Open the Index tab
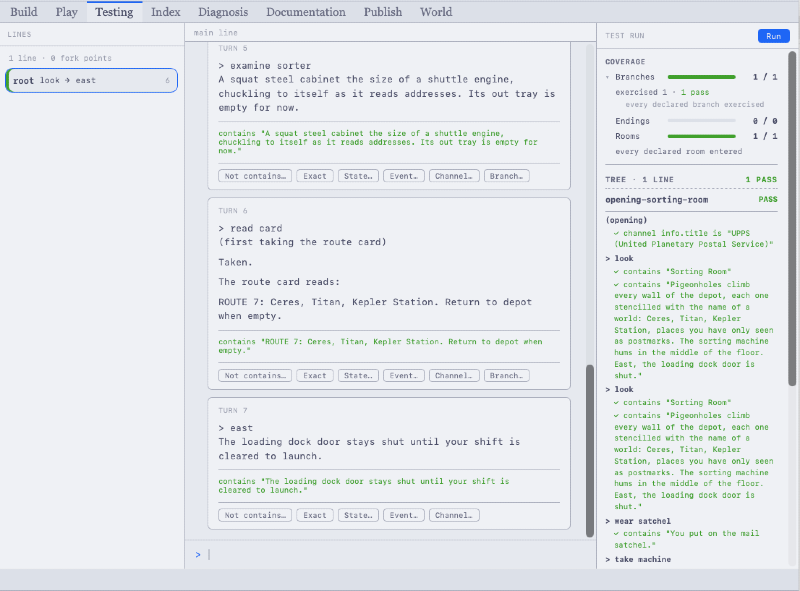 click(x=165, y=12)
